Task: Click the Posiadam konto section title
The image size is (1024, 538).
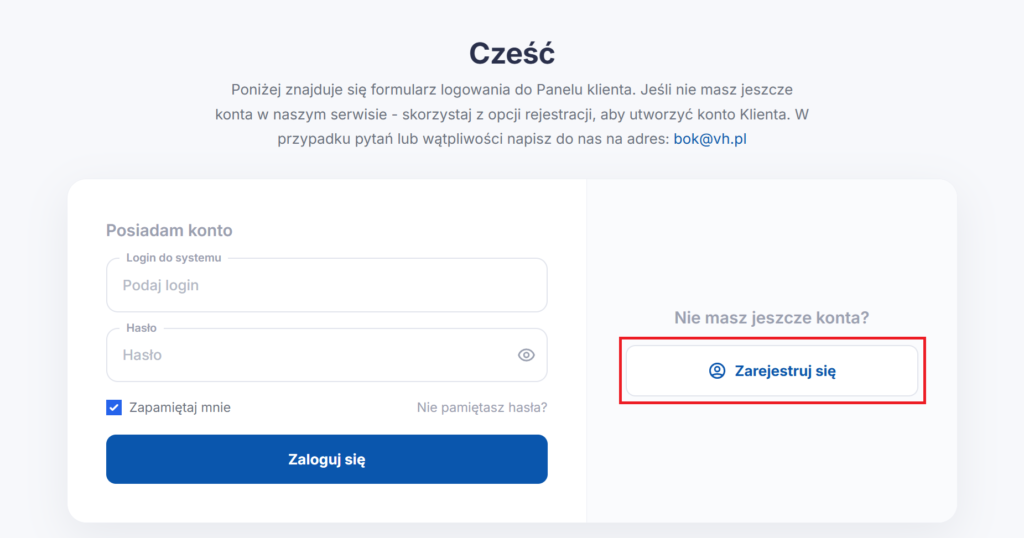Action: [169, 230]
